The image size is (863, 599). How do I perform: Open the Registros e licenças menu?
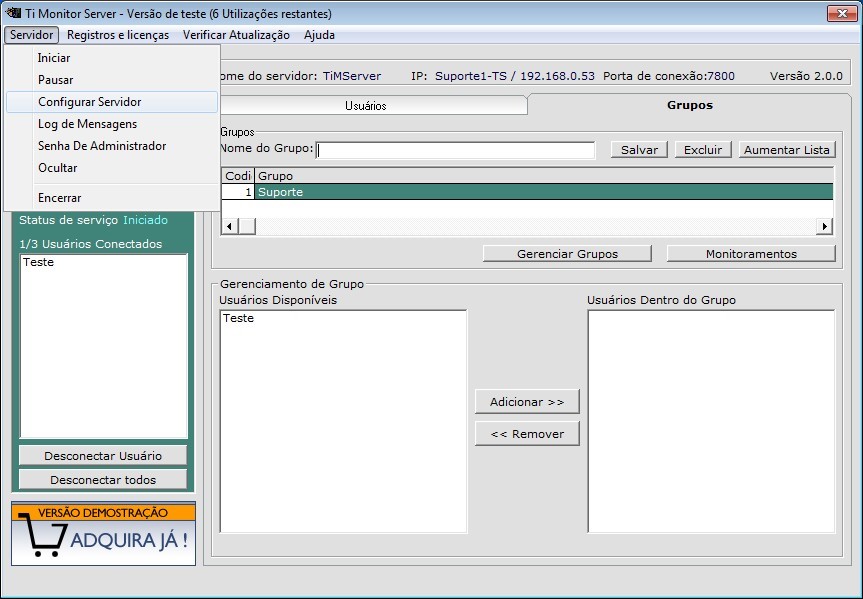[120, 35]
